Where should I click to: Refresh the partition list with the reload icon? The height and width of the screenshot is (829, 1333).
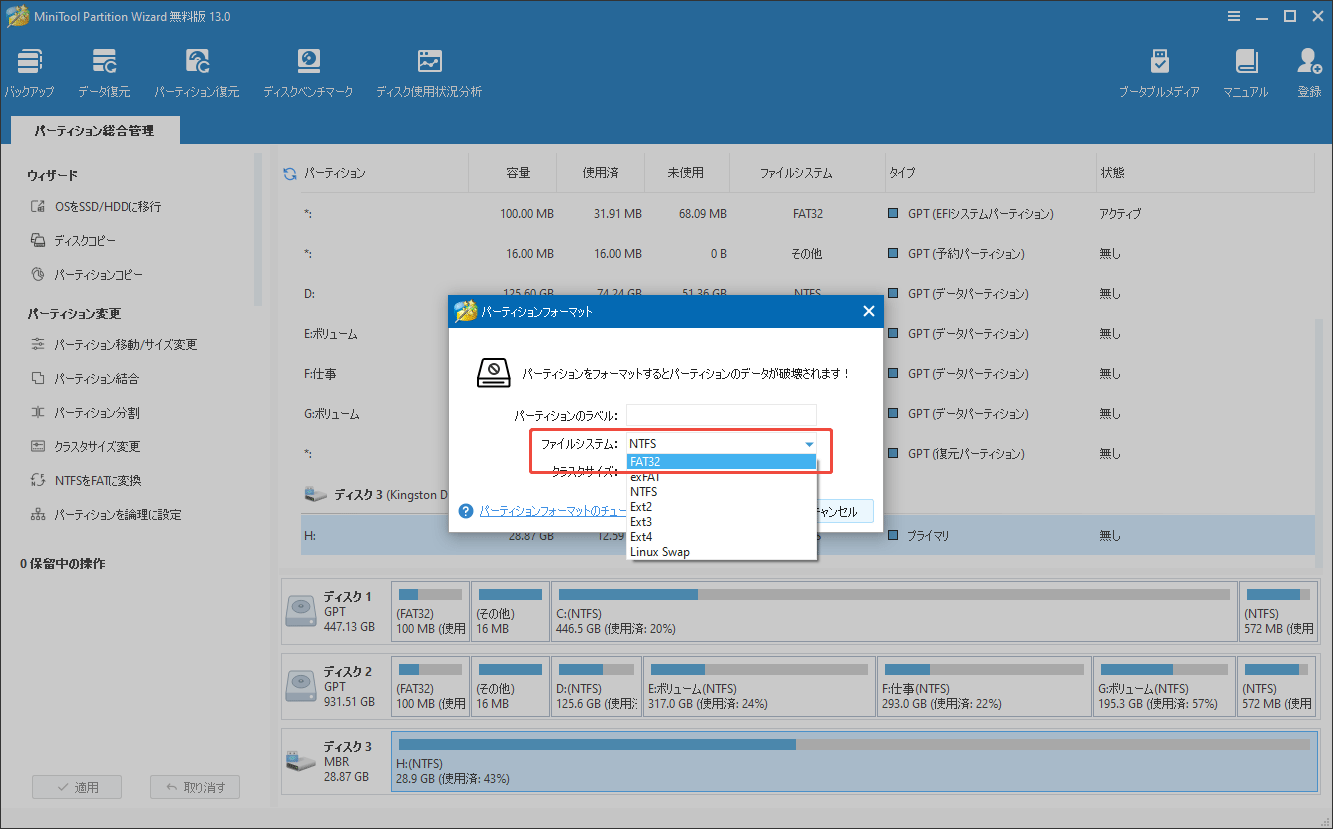pos(290,173)
